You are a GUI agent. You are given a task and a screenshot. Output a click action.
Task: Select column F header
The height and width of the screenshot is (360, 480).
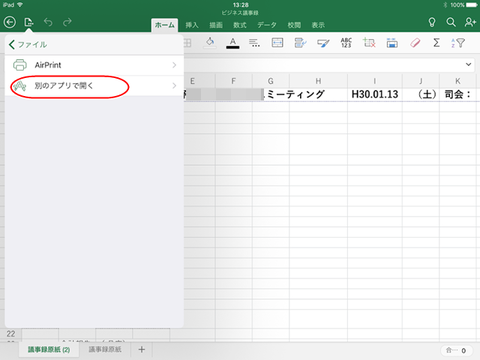(x=234, y=81)
